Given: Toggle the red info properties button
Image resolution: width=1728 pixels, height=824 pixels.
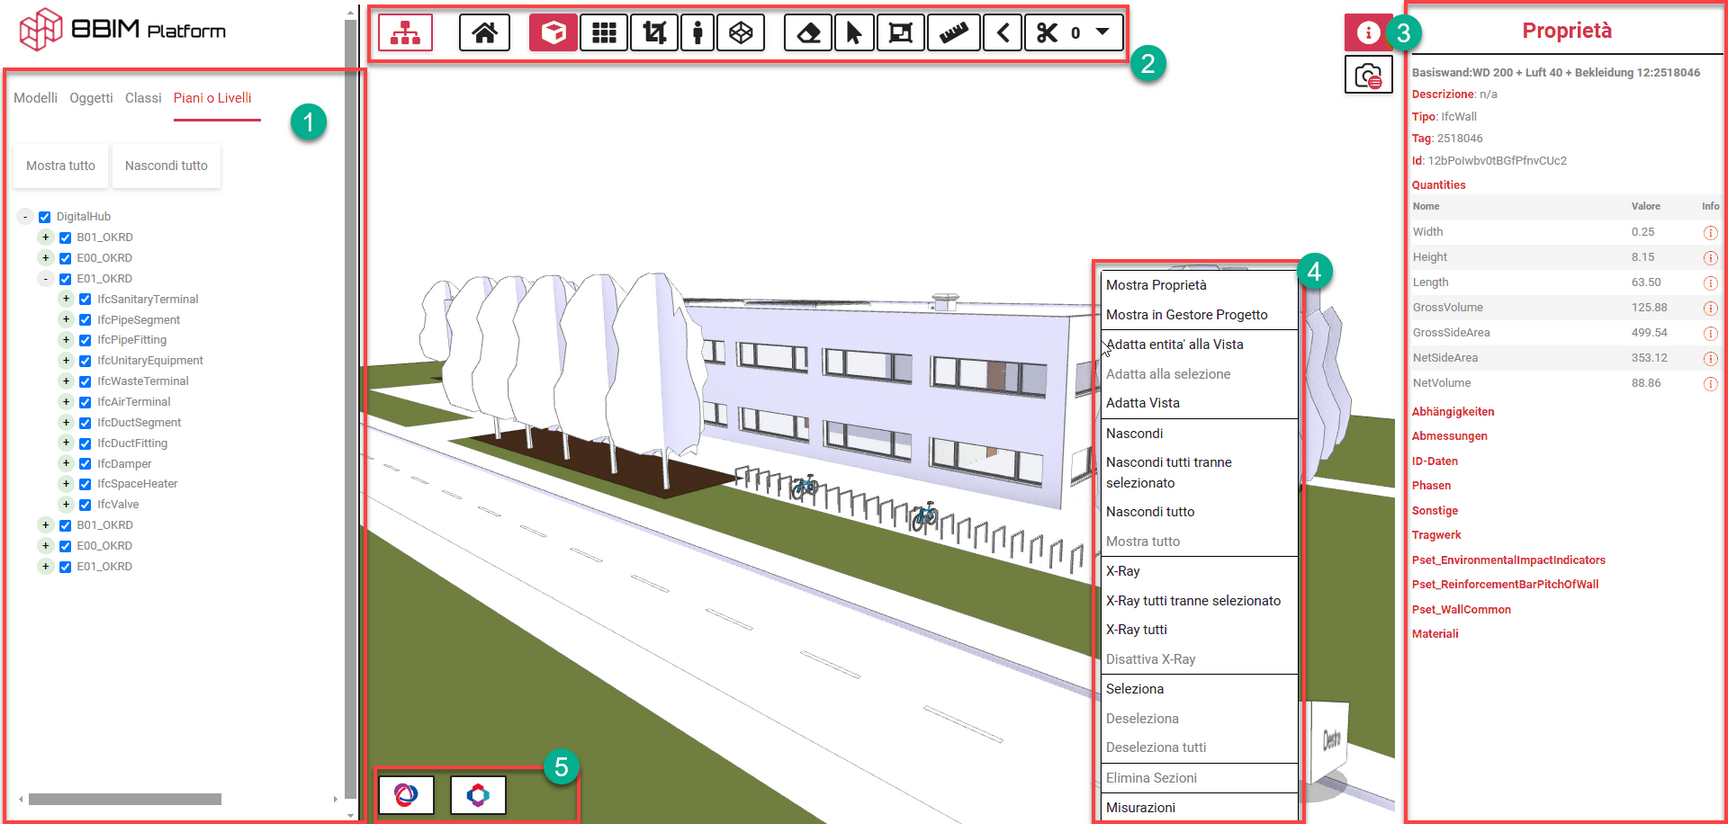Looking at the screenshot, I should [1368, 33].
